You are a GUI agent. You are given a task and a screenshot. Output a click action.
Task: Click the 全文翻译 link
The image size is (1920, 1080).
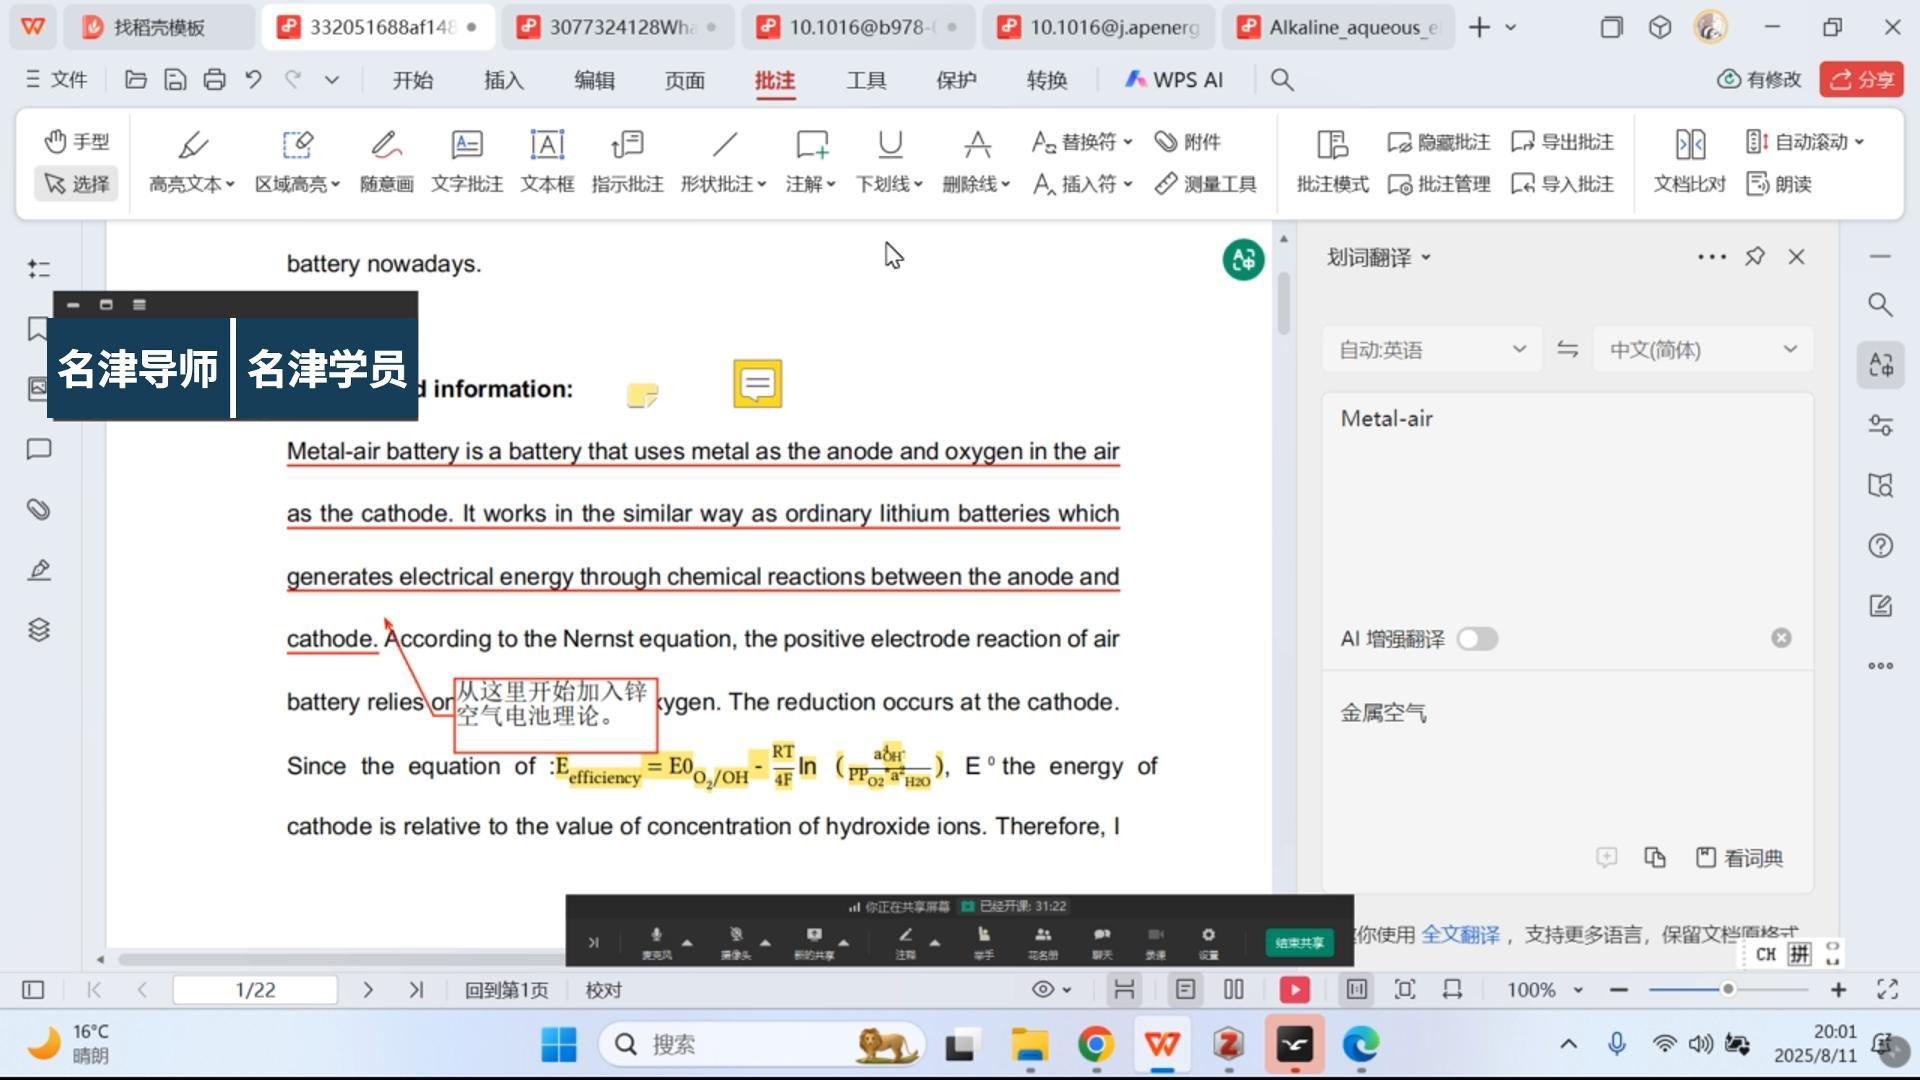(1460, 935)
